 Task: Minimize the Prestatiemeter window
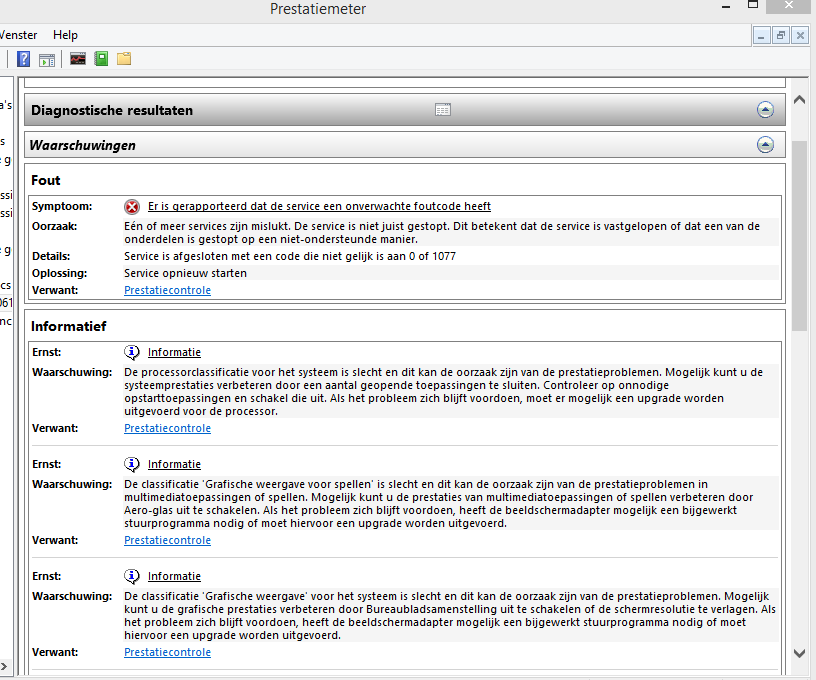point(726,6)
